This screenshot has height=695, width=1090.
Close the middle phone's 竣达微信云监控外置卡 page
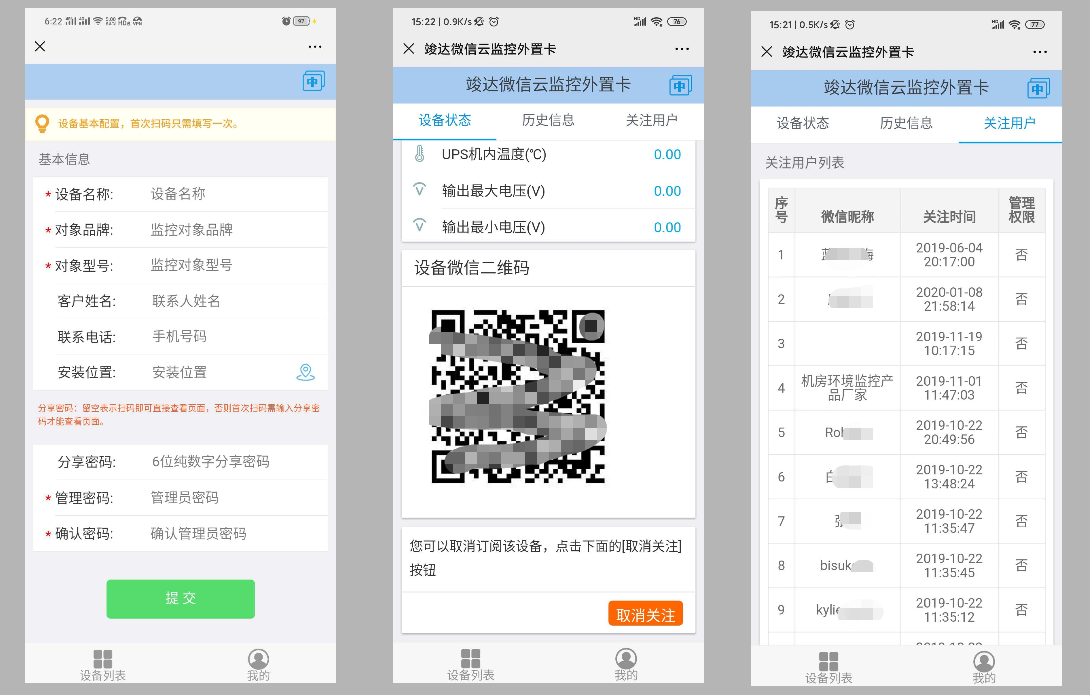click(x=409, y=49)
